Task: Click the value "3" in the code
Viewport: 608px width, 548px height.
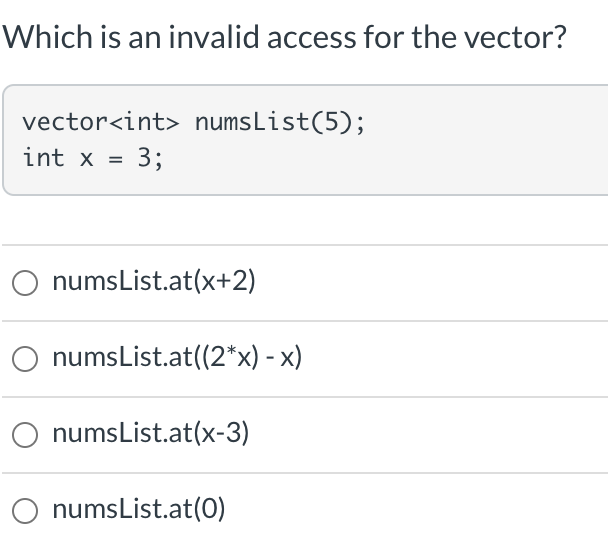Action: 145,158
